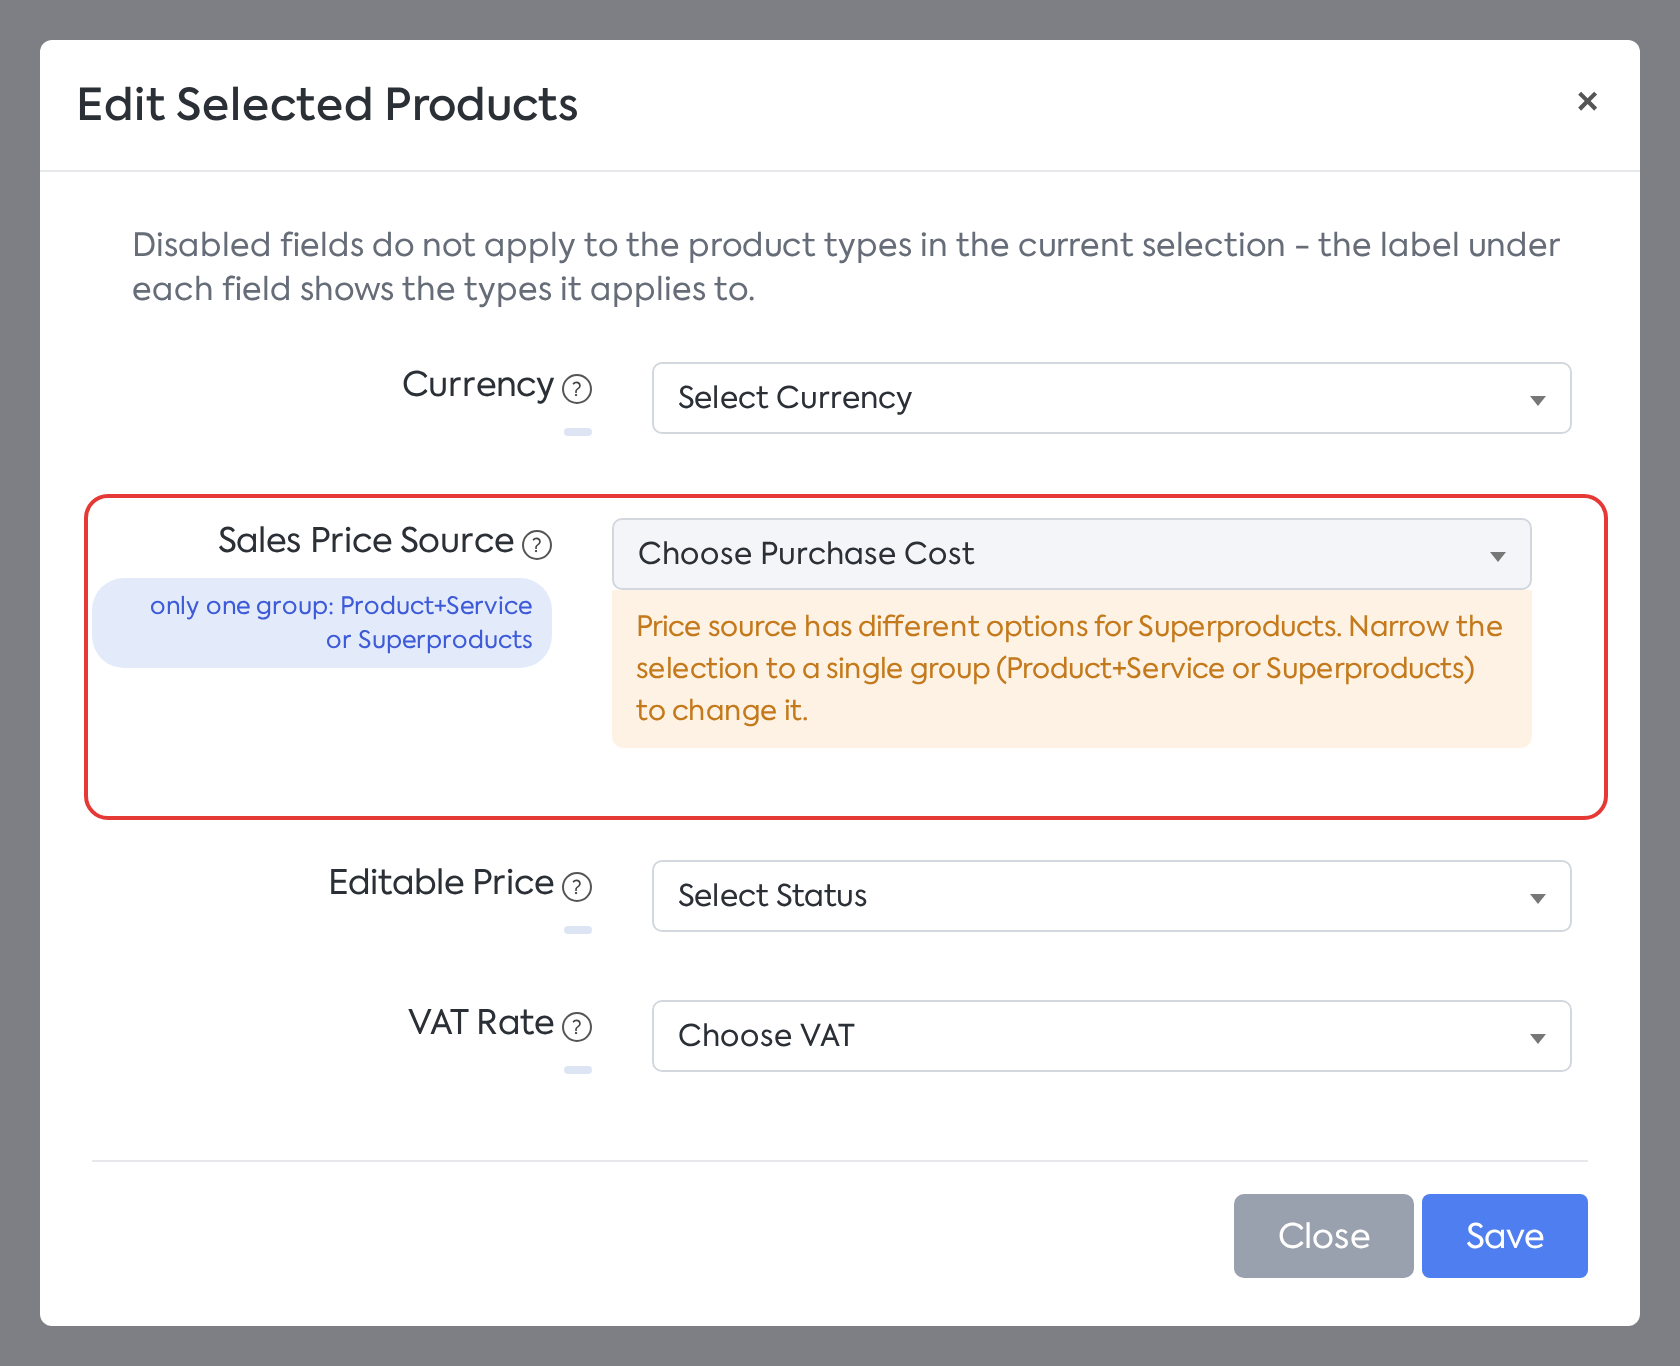The width and height of the screenshot is (1680, 1366).
Task: Expand the Select Status dropdown
Action: point(1111,896)
